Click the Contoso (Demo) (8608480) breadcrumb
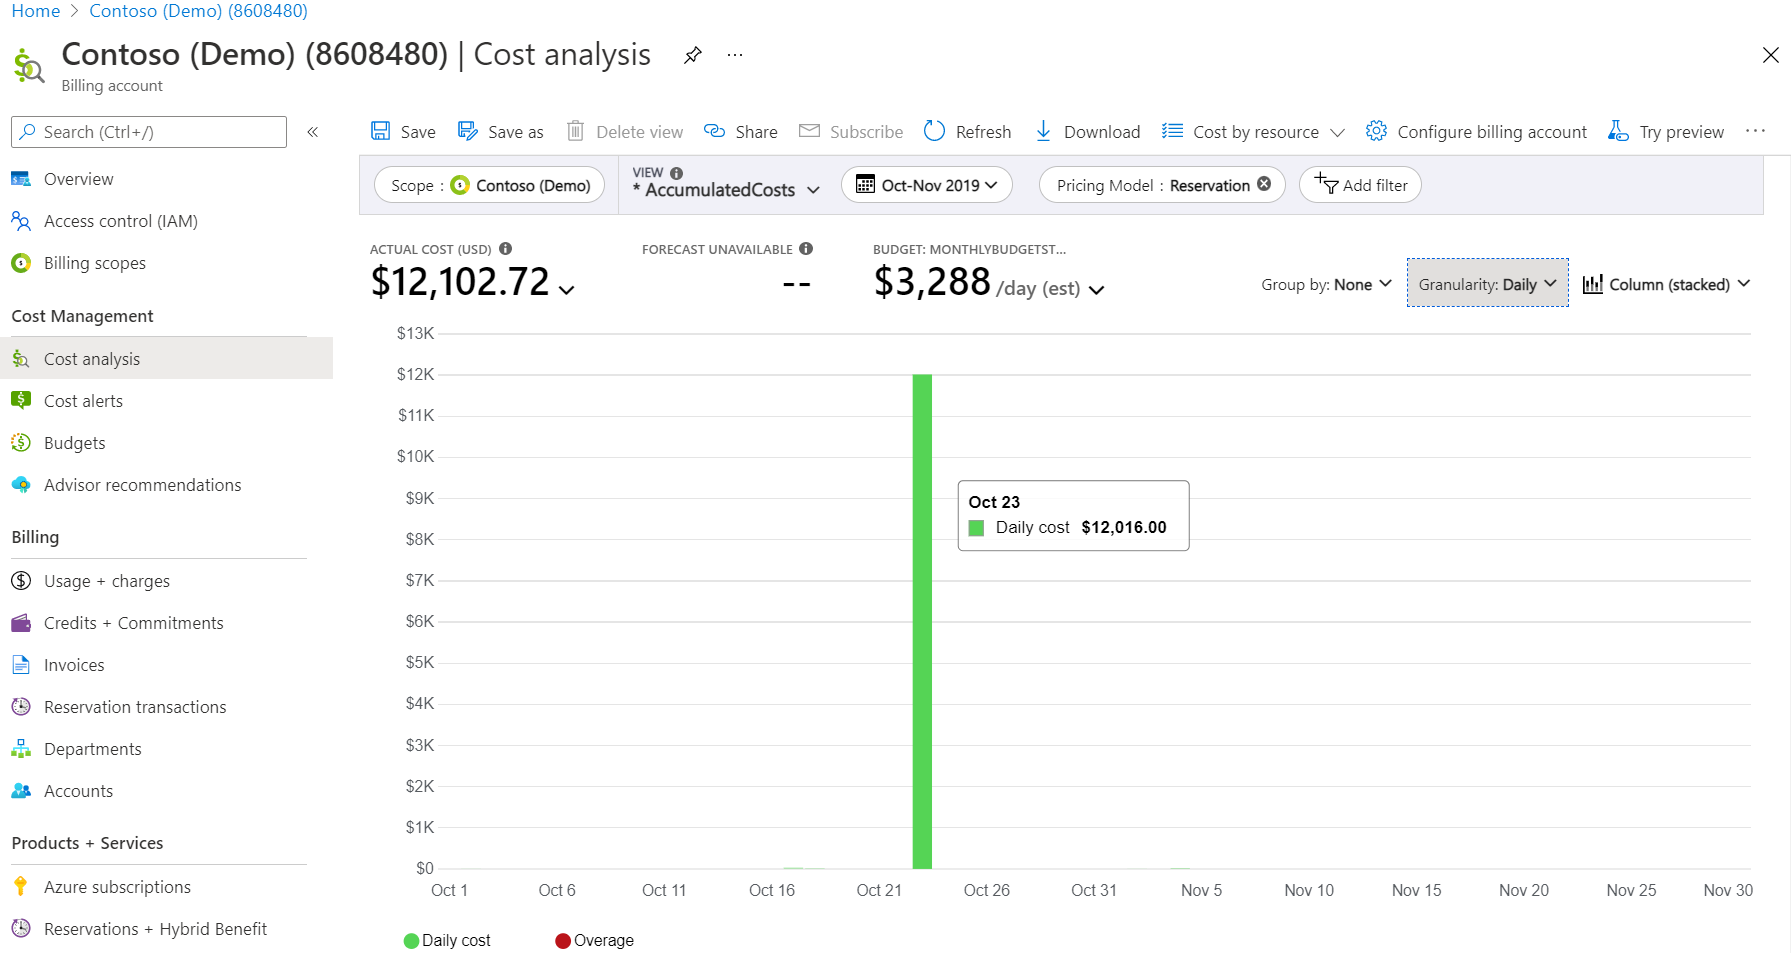The image size is (1791, 953). [198, 11]
